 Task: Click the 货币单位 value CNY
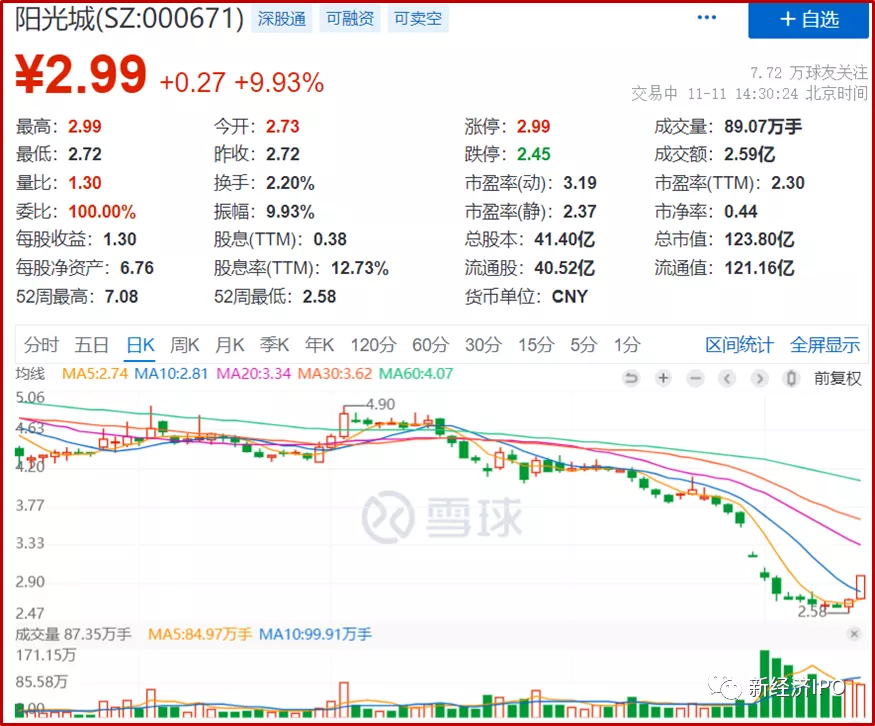pos(570,297)
